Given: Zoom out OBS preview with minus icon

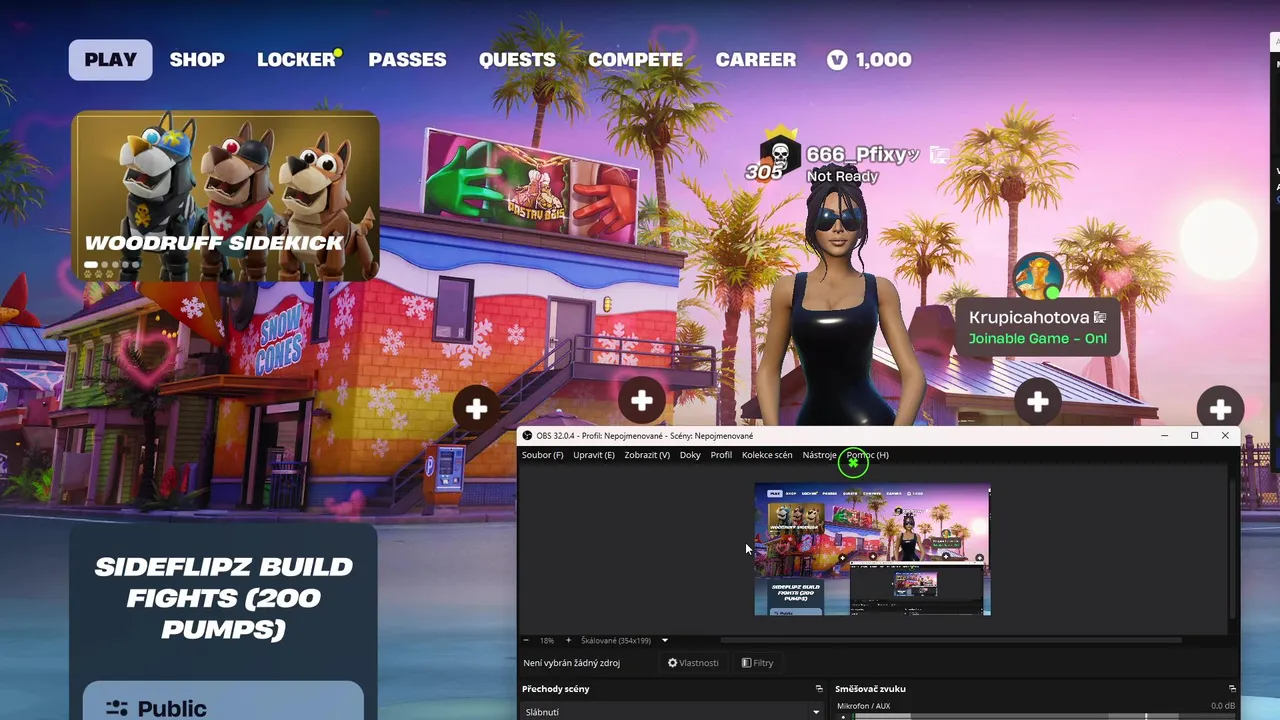Looking at the screenshot, I should (527, 640).
